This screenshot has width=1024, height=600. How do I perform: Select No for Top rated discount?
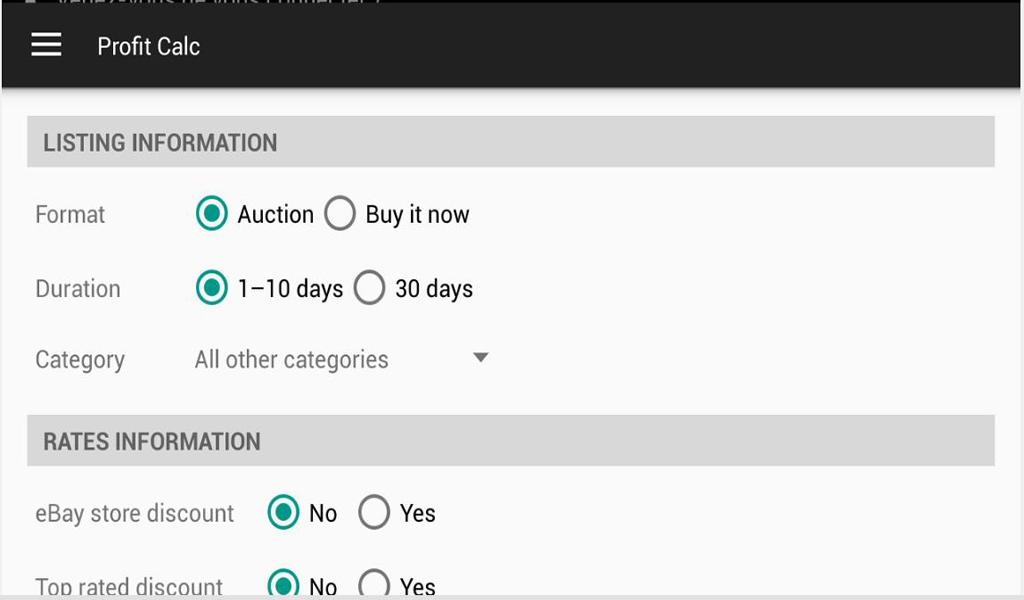point(284,584)
